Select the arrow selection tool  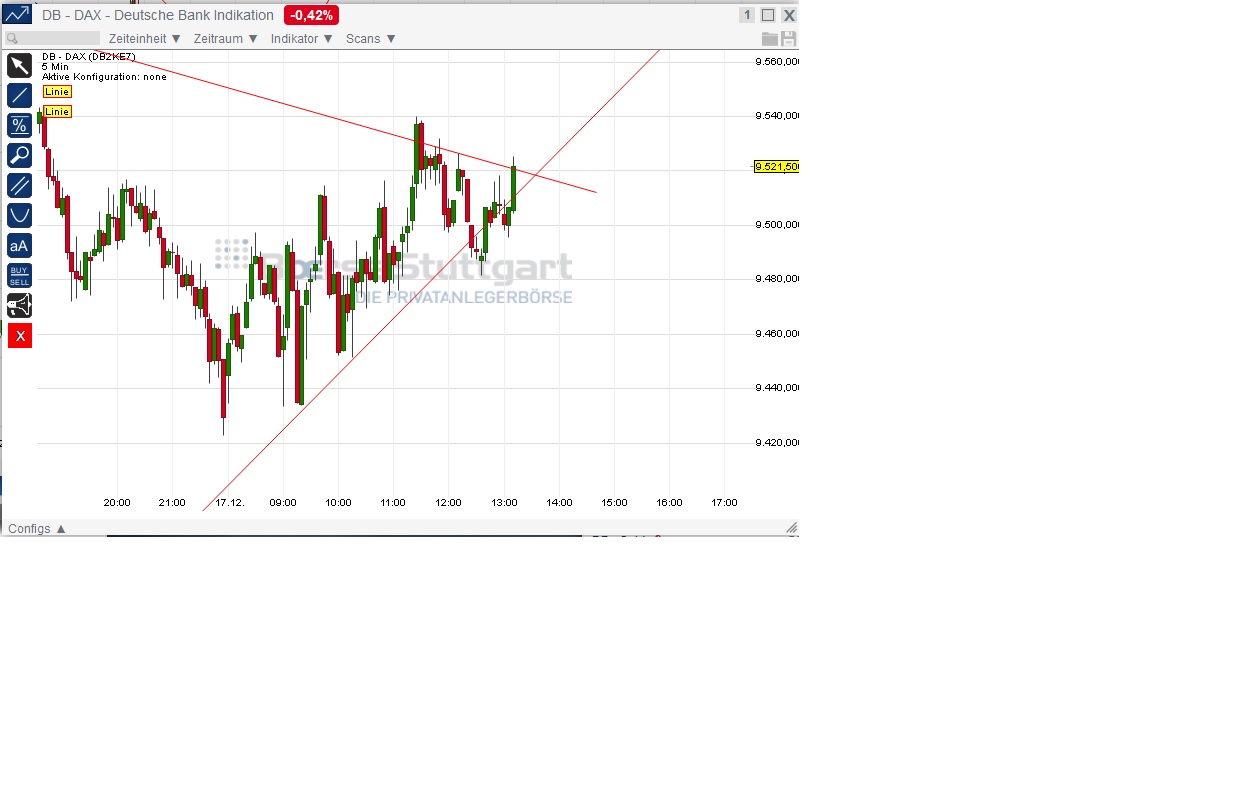click(x=19, y=65)
